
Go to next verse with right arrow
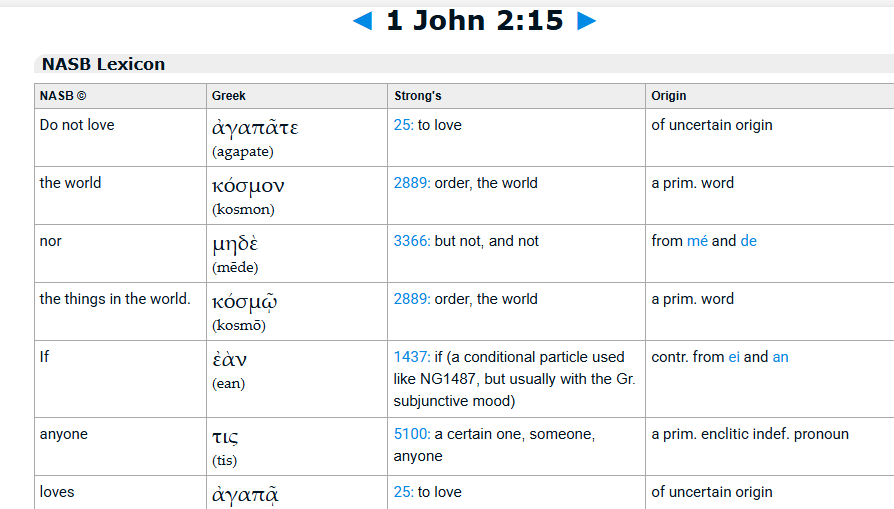coord(586,21)
